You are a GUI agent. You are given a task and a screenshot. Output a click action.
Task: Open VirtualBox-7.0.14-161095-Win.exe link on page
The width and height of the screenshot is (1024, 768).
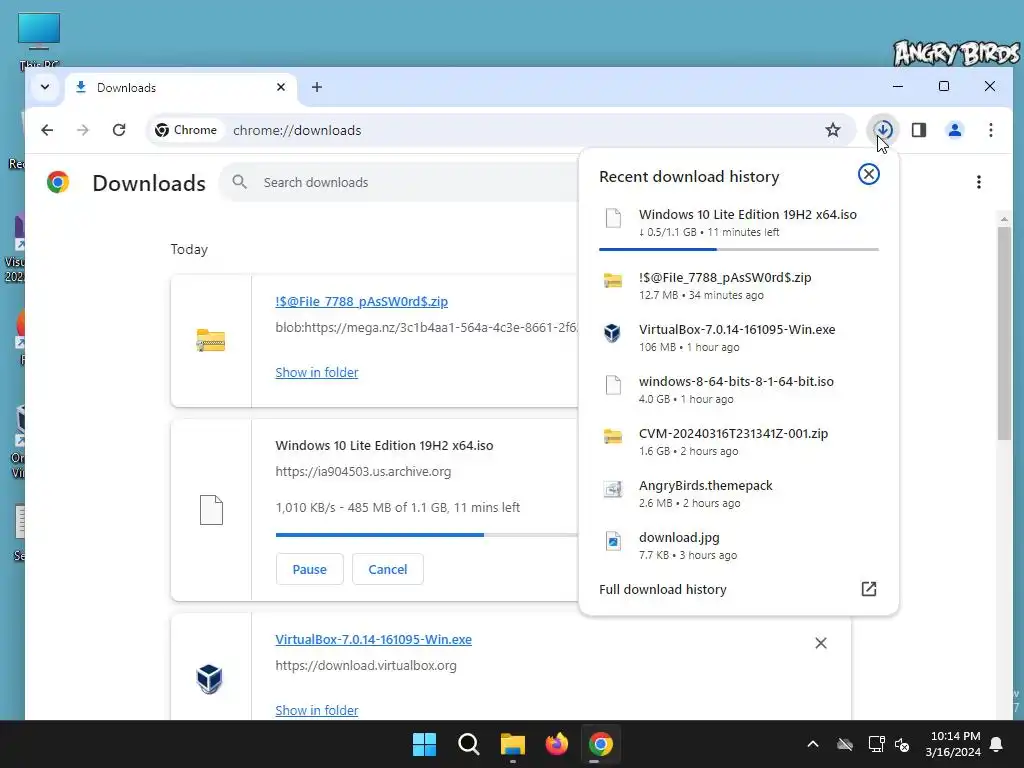(x=373, y=639)
